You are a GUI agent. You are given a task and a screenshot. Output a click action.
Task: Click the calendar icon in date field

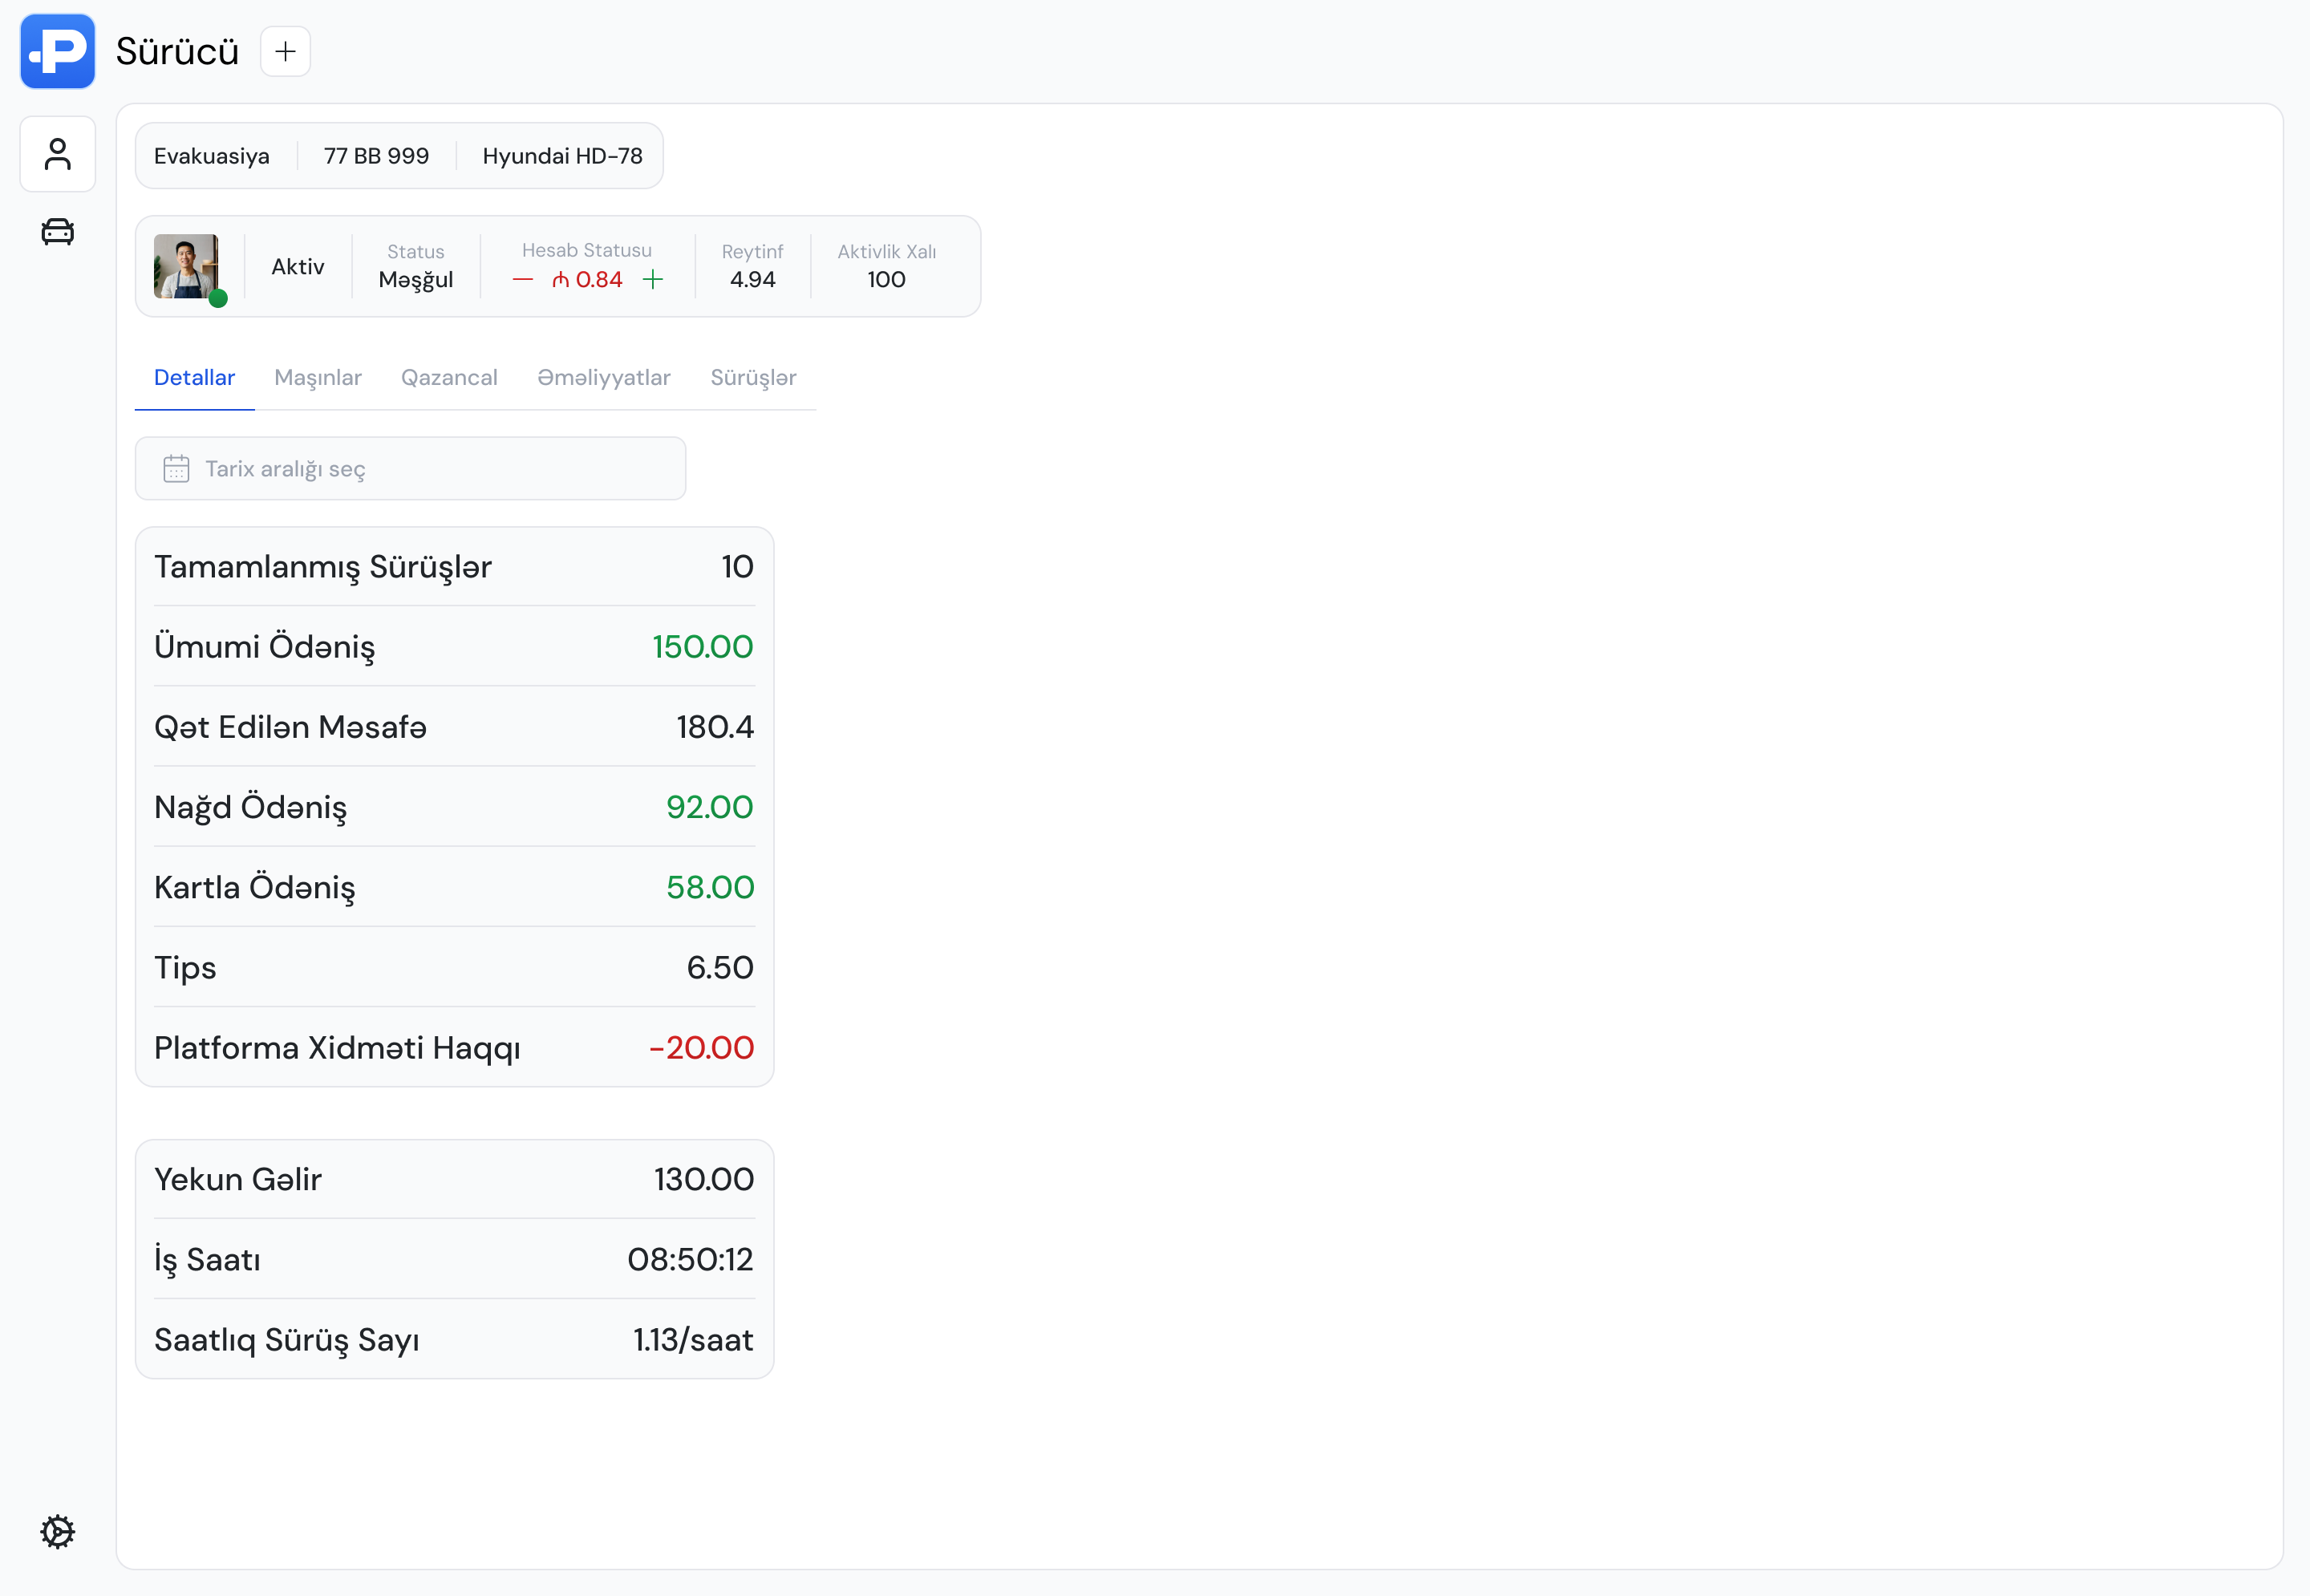176,469
